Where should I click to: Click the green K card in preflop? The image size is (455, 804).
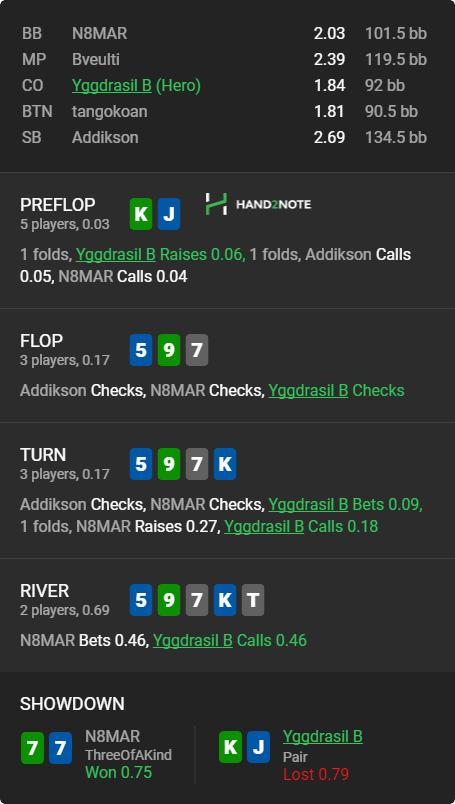pyautogui.click(x=141, y=214)
